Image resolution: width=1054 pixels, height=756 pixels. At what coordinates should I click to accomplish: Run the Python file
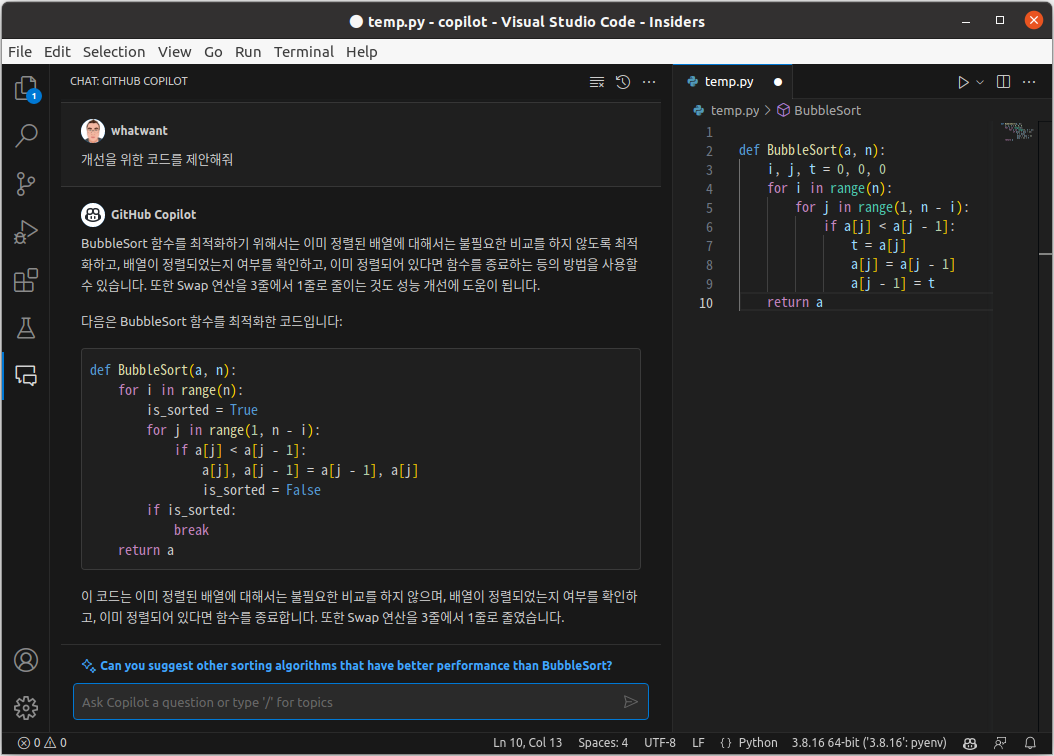tap(963, 82)
